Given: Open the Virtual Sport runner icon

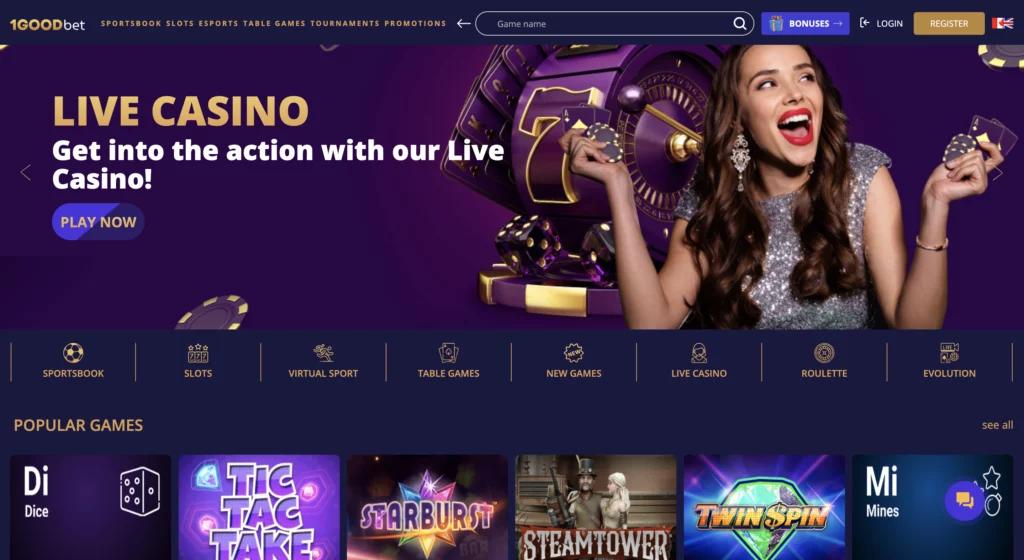Looking at the screenshot, I should [x=323, y=353].
